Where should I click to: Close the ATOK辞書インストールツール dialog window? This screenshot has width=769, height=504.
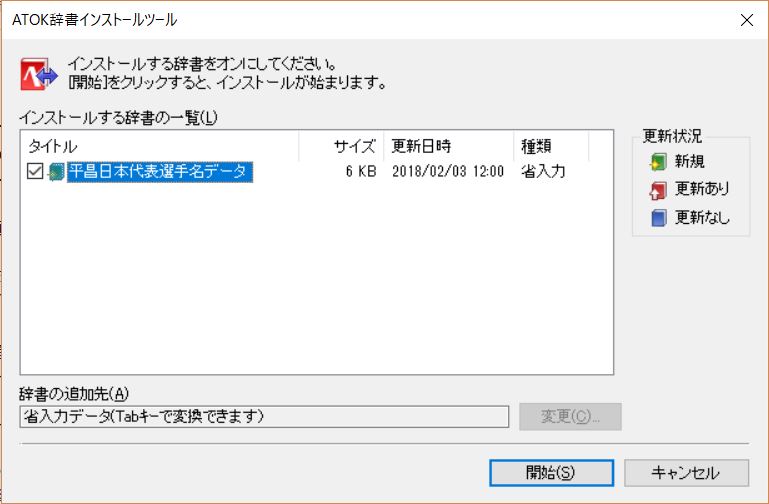[745, 18]
